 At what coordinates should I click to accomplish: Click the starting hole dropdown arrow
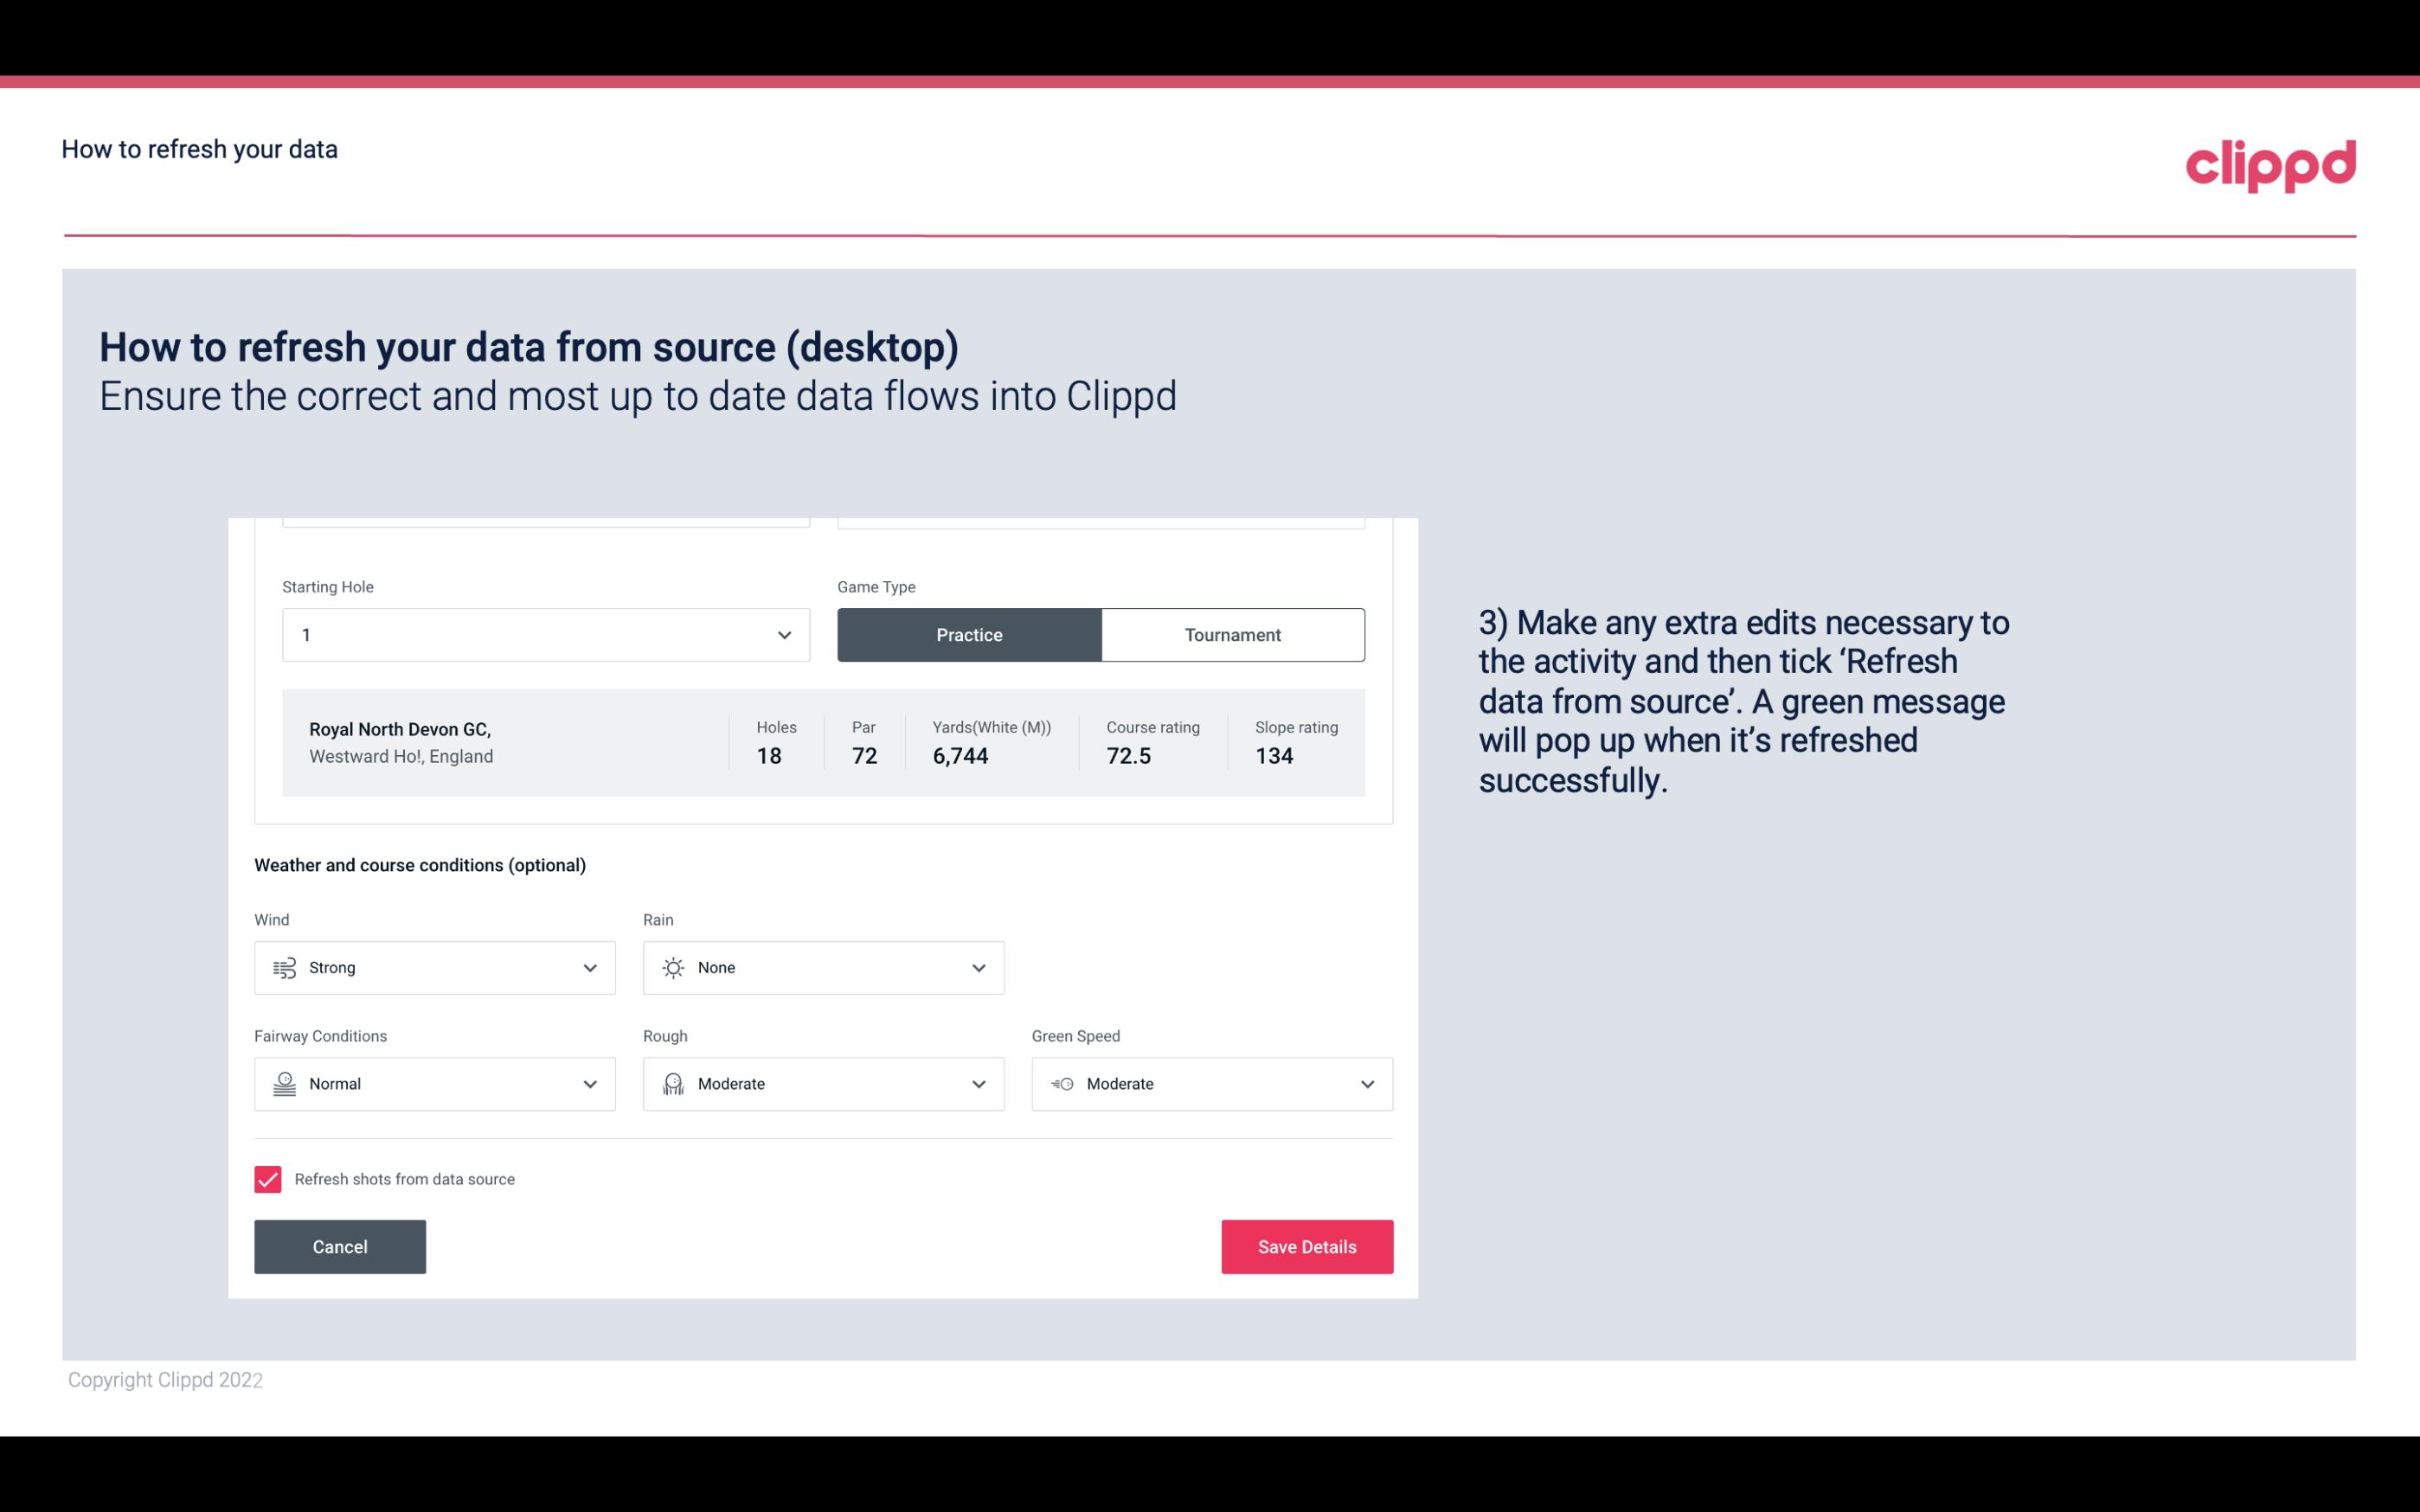(x=784, y=634)
